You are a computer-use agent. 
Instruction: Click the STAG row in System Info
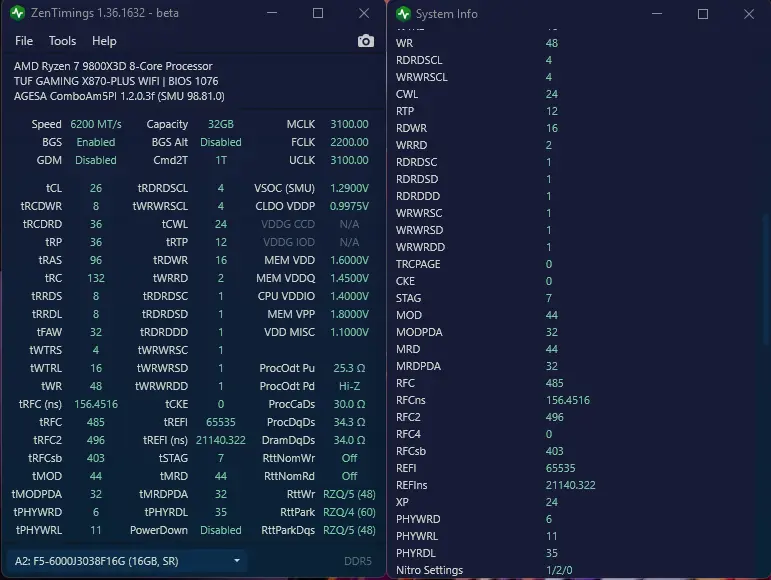[x=575, y=298]
